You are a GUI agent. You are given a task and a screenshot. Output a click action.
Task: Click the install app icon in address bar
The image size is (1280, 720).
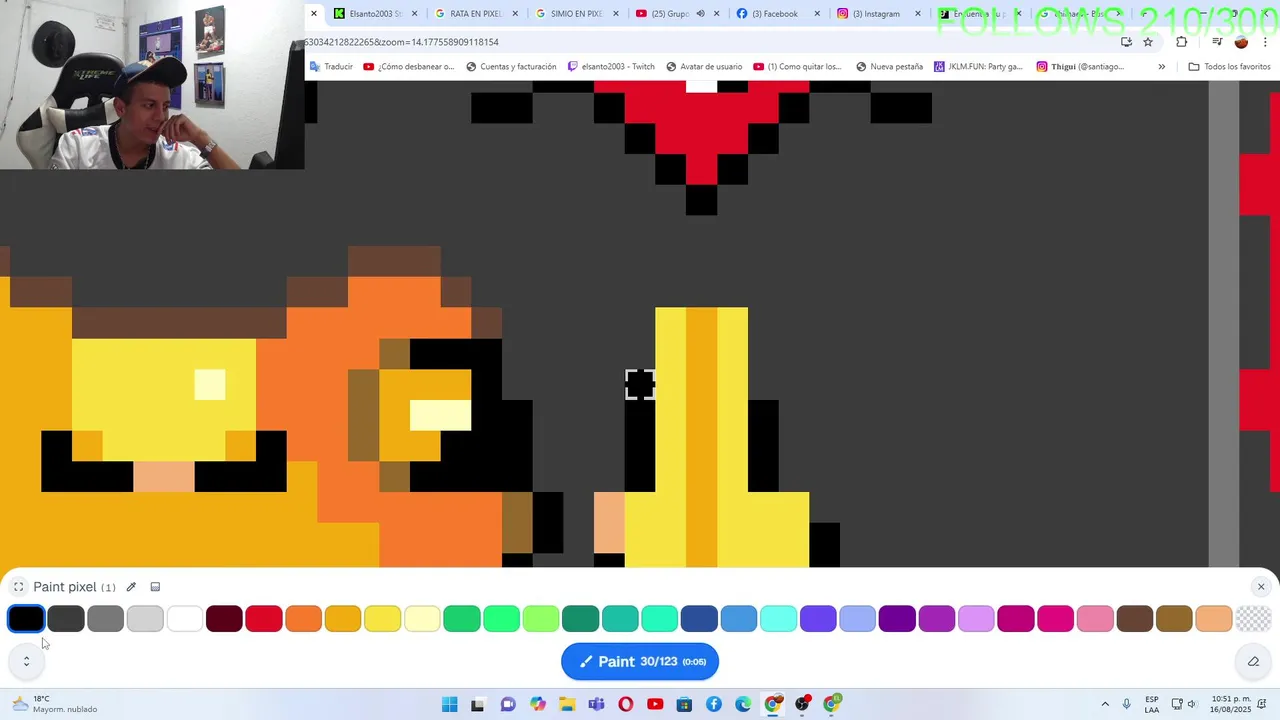[1127, 42]
